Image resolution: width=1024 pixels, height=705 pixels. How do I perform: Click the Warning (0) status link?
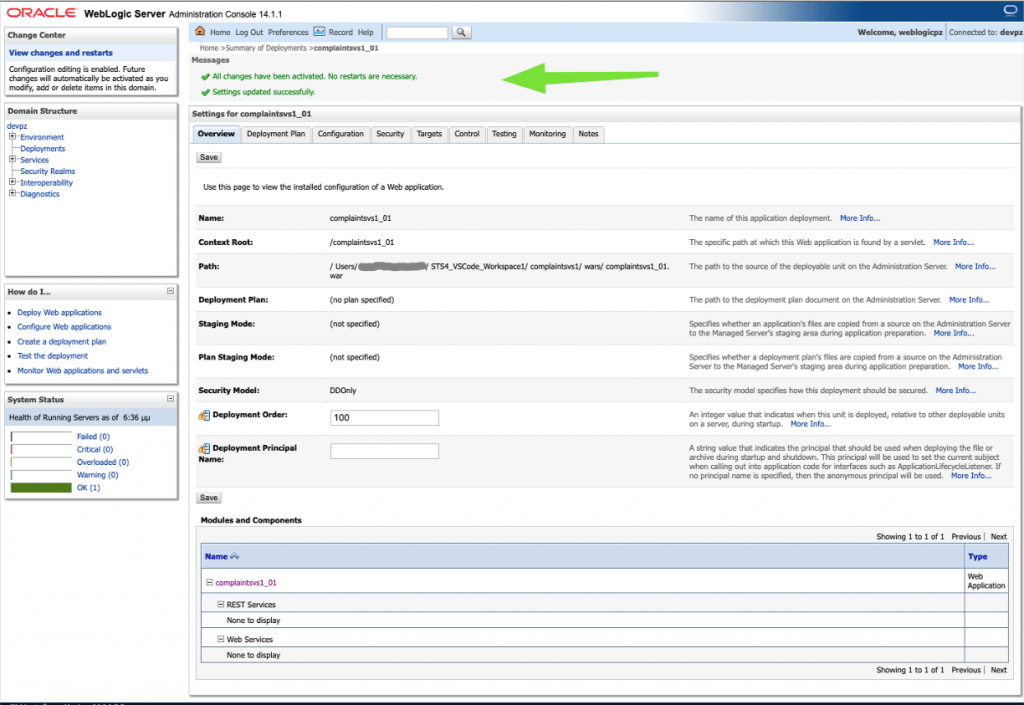[97, 475]
